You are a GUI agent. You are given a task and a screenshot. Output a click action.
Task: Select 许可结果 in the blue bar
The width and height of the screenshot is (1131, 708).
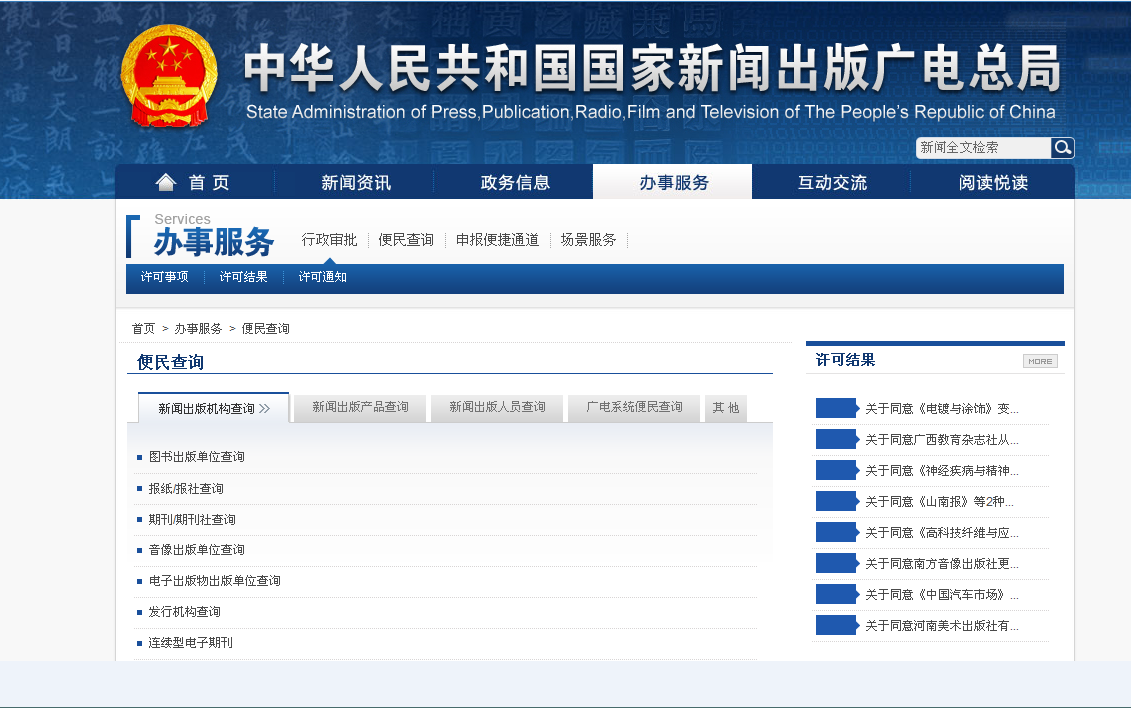(243, 277)
